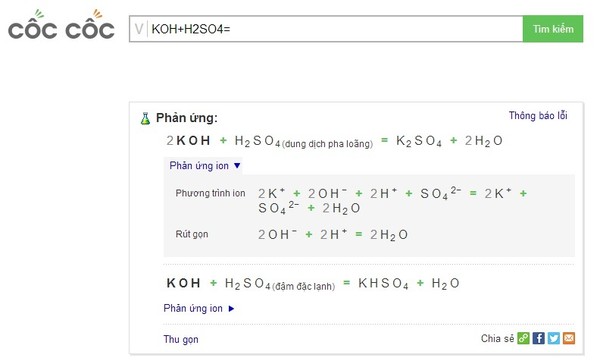Click into the KOH+H2SO4= search box

tap(335, 29)
